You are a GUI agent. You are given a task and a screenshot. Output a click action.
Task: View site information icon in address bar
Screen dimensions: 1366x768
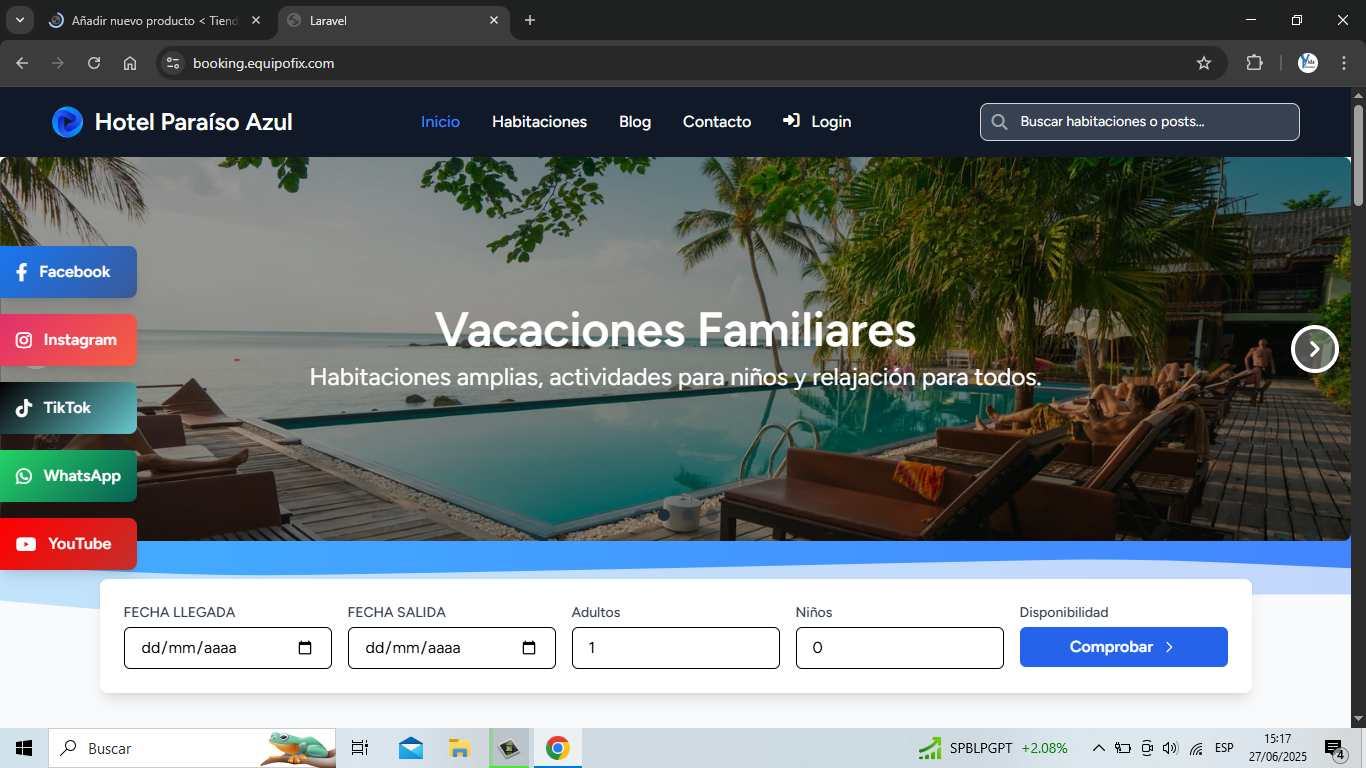point(173,63)
